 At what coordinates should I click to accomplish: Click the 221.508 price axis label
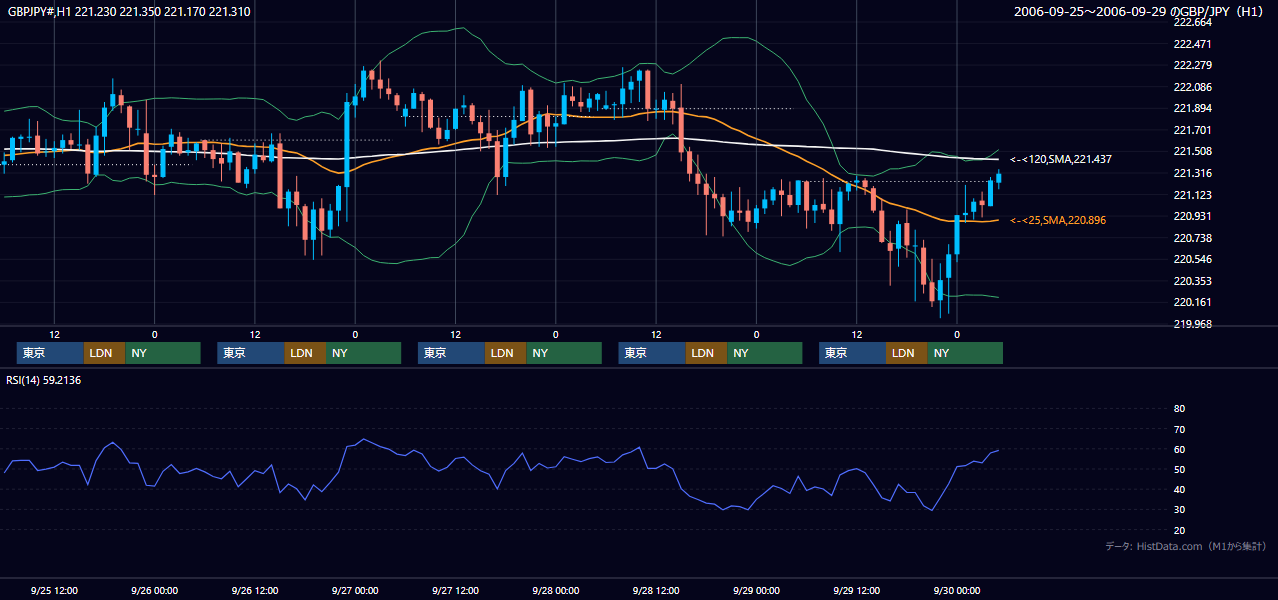point(1192,152)
